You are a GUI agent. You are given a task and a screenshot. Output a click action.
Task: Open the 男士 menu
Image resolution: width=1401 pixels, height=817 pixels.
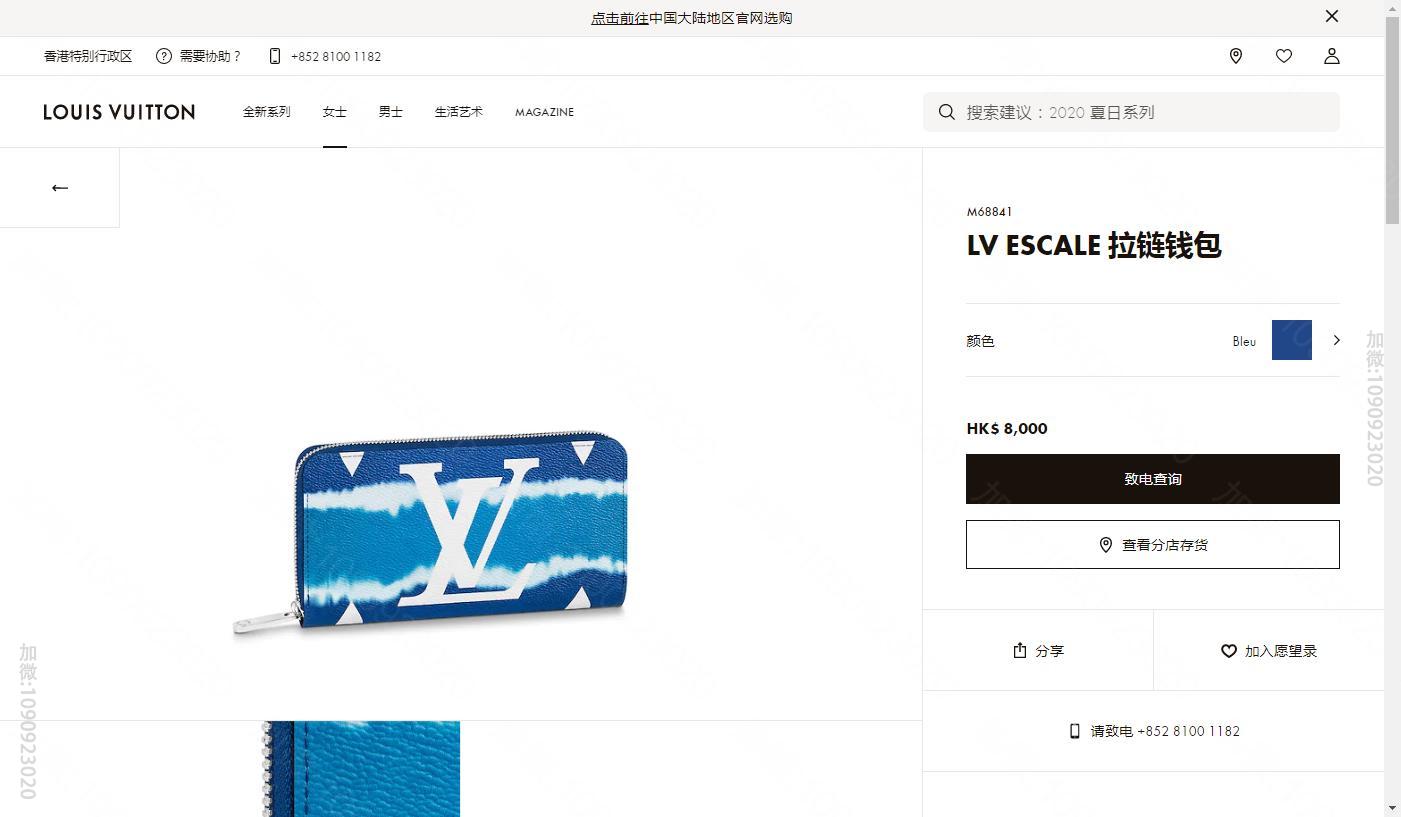tap(391, 112)
